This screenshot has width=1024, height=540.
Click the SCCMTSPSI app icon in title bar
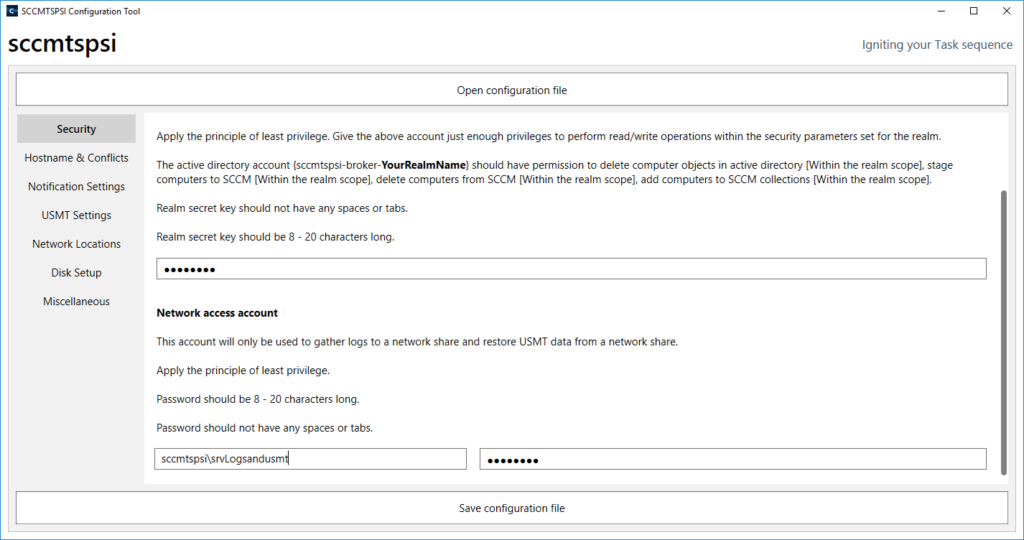click(11, 11)
